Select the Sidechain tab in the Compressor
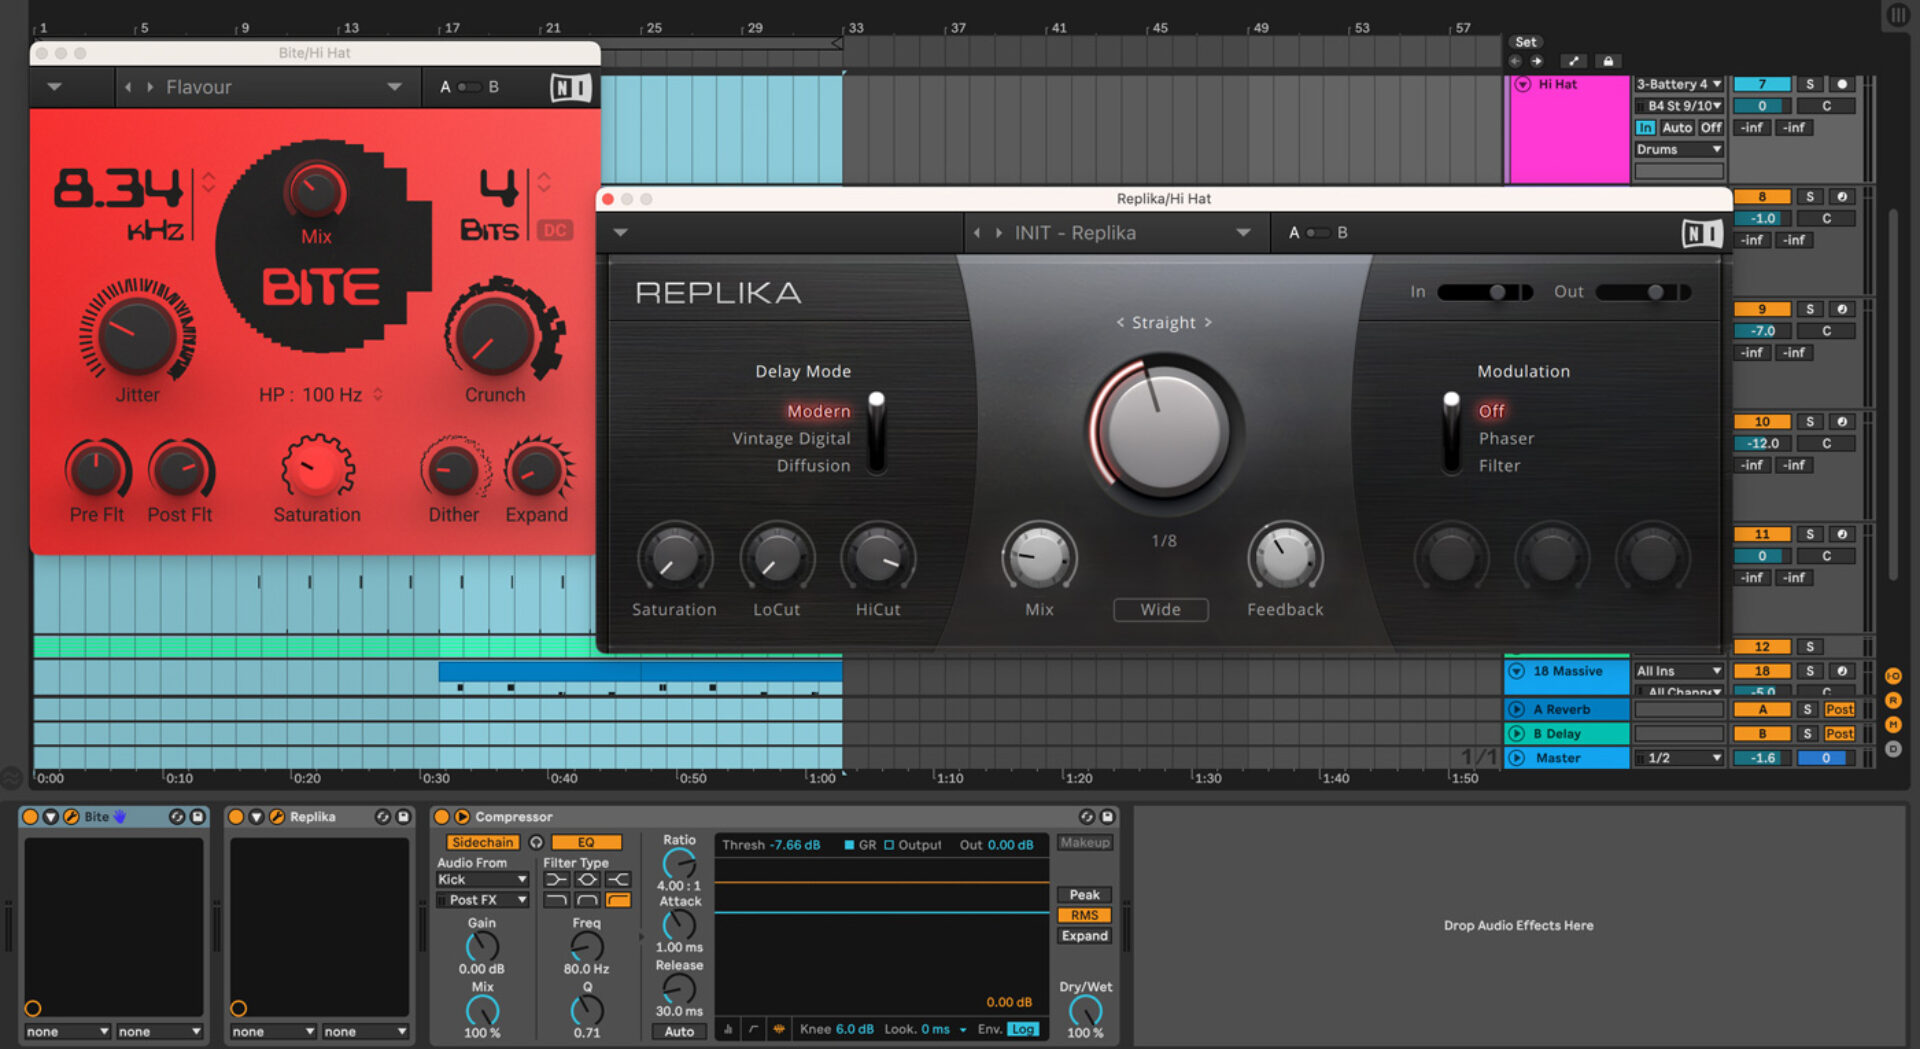 483,842
